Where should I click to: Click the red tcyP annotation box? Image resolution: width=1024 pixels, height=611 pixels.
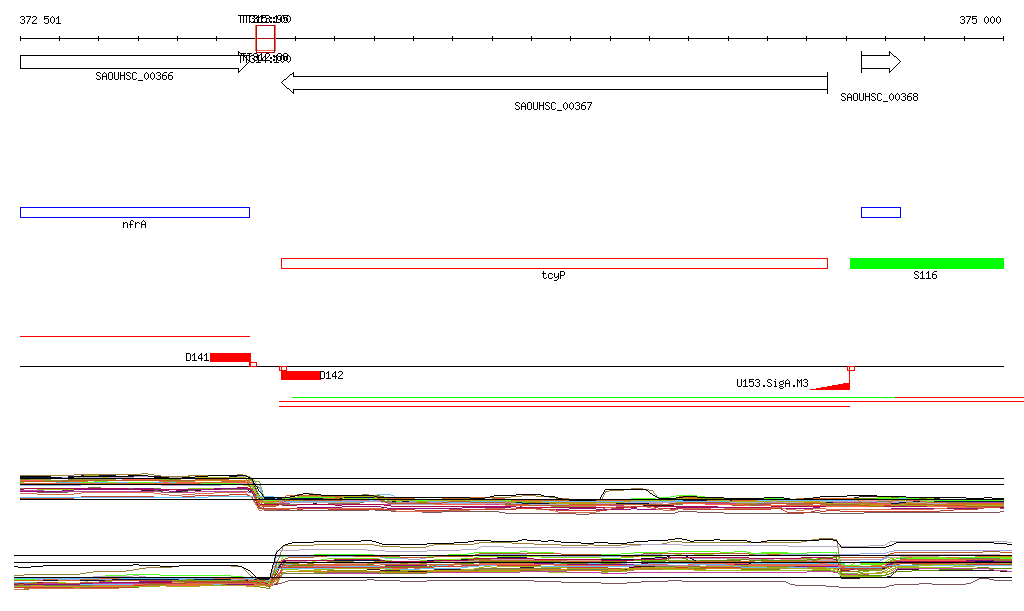coord(554,264)
